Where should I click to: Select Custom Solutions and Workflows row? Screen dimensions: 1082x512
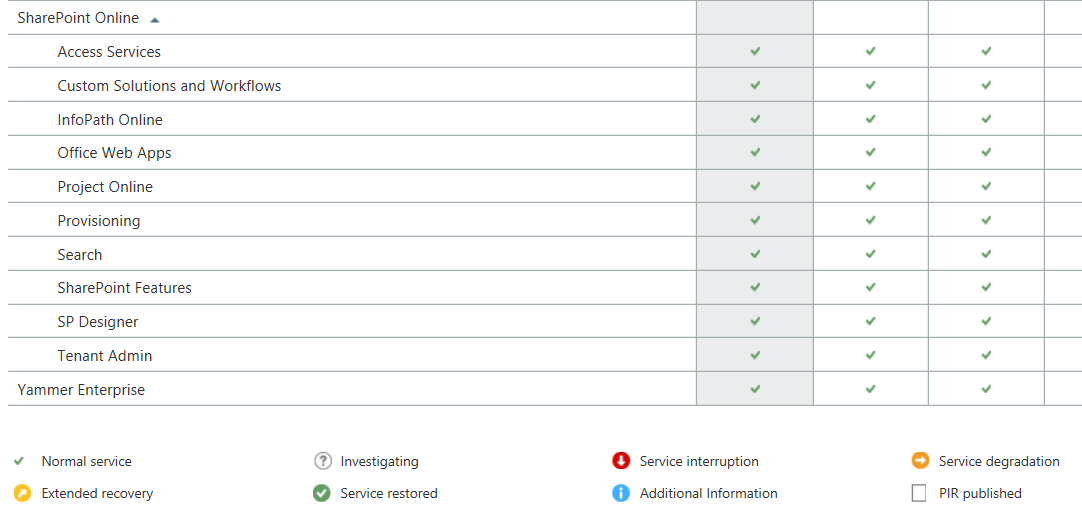click(x=169, y=86)
